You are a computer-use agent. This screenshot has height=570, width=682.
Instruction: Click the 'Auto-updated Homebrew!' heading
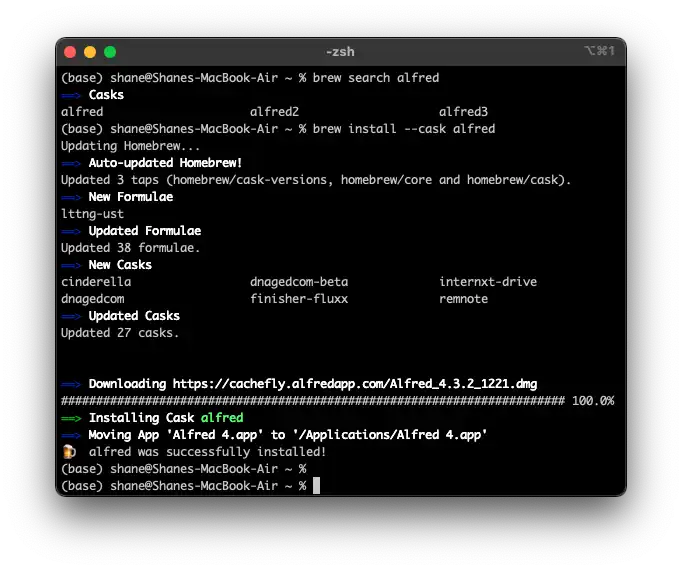[165, 163]
